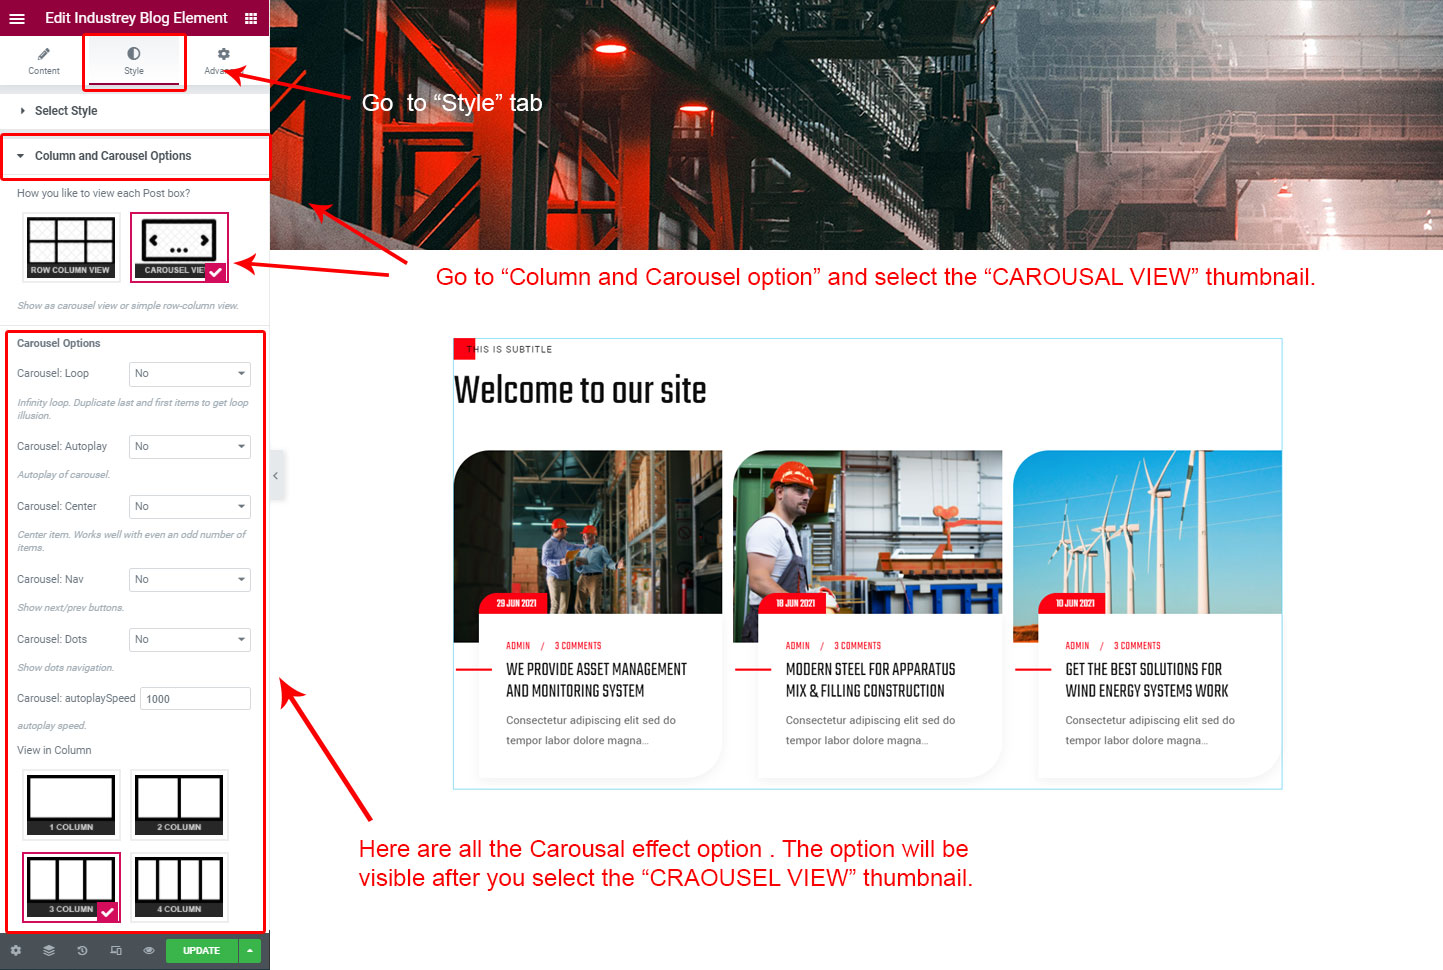Image resolution: width=1443 pixels, height=970 pixels.
Task: Switch to the Content tab
Action: [44, 61]
